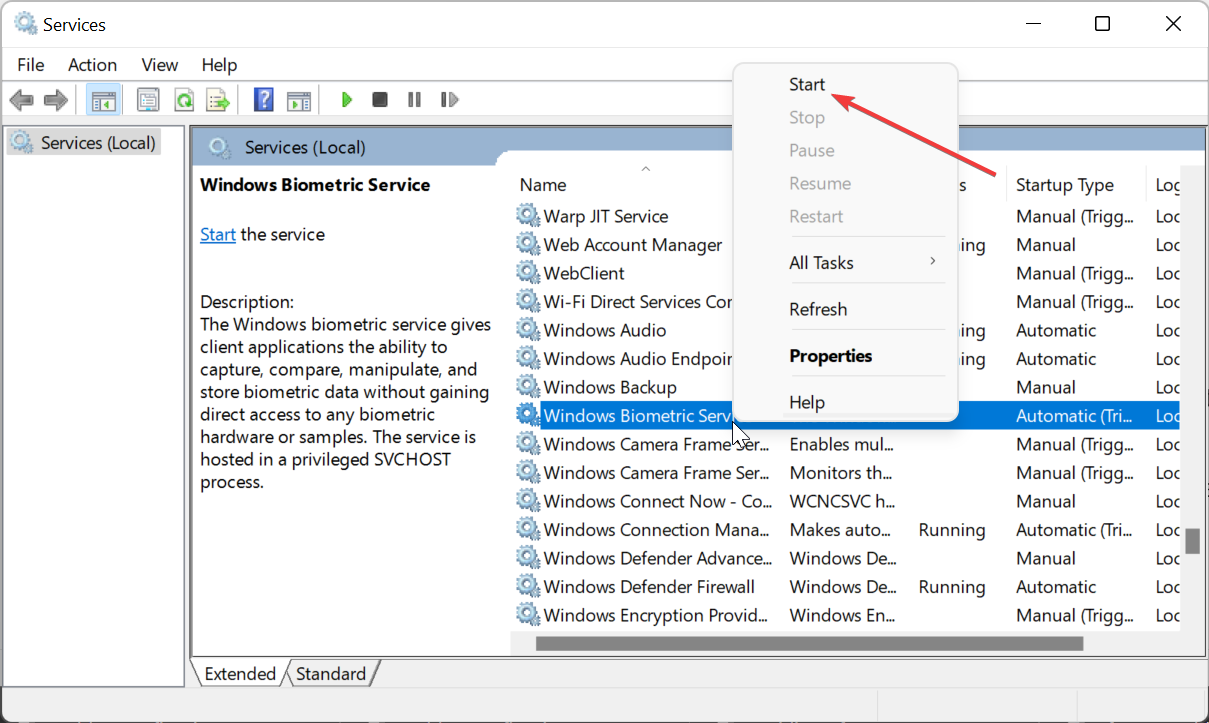1209x723 pixels.
Task: Click gear icon beside Windows Audio
Action: click(x=527, y=330)
